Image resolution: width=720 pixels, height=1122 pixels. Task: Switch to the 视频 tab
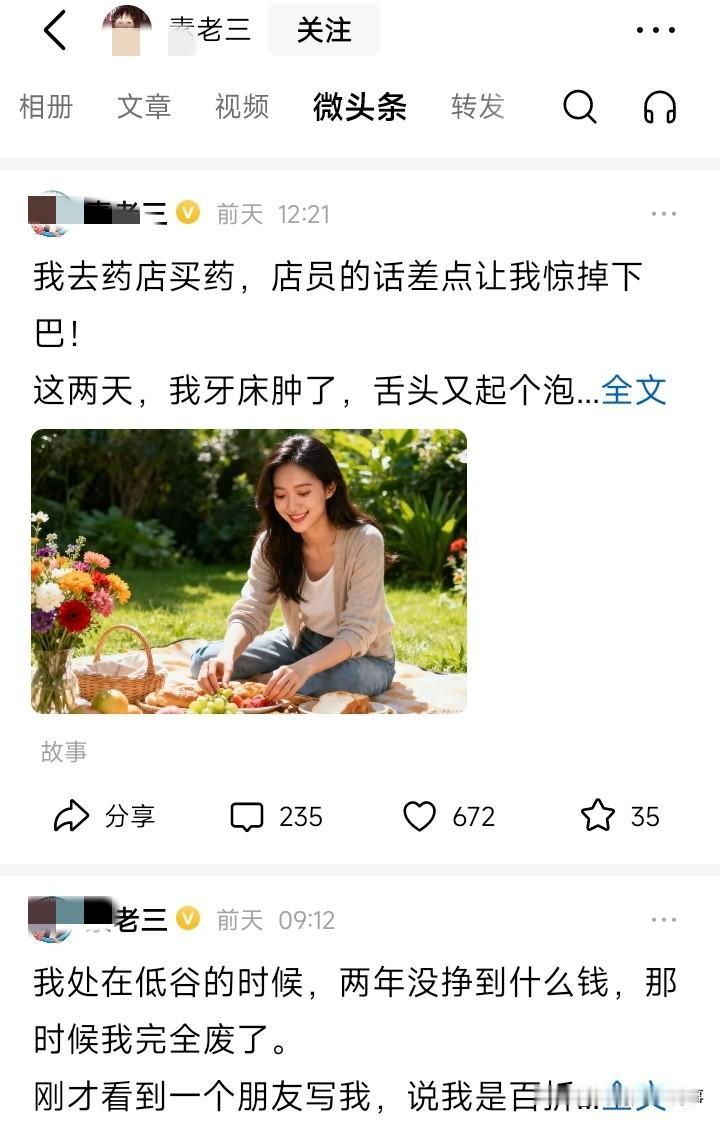tap(242, 107)
